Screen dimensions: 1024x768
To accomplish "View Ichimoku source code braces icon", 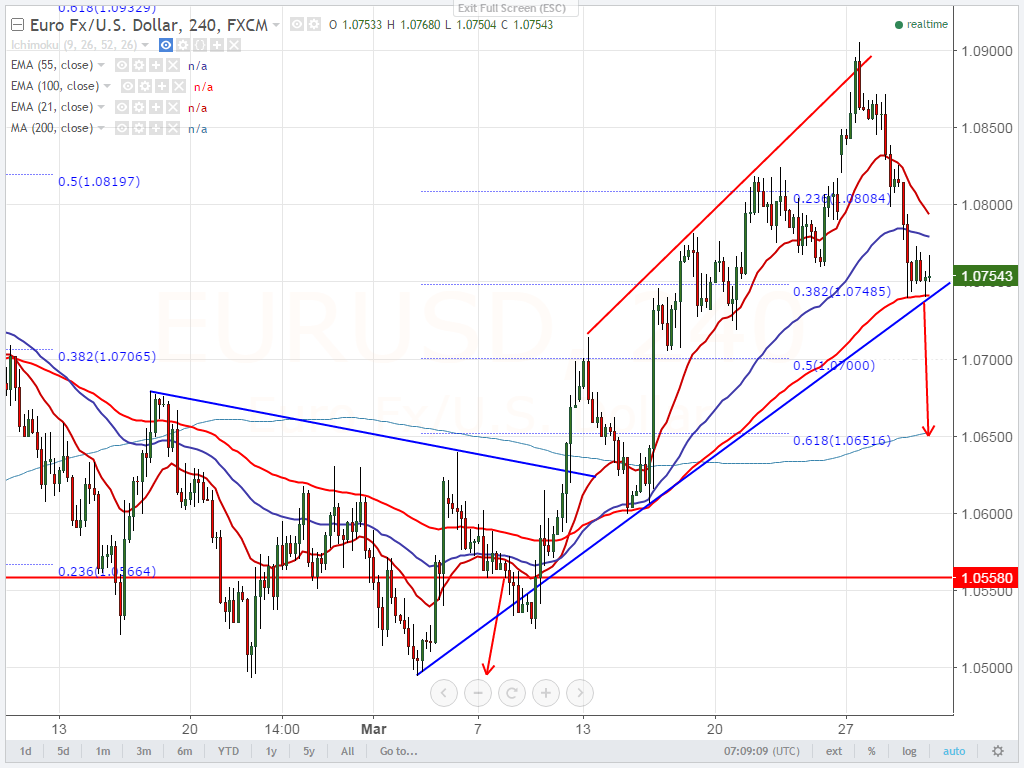I will (x=200, y=45).
